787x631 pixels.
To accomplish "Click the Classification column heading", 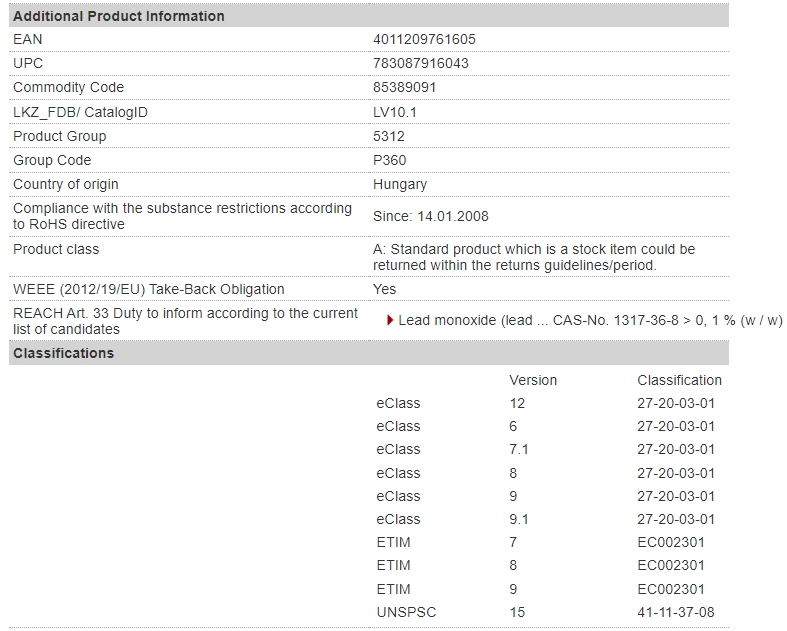I will point(679,380).
